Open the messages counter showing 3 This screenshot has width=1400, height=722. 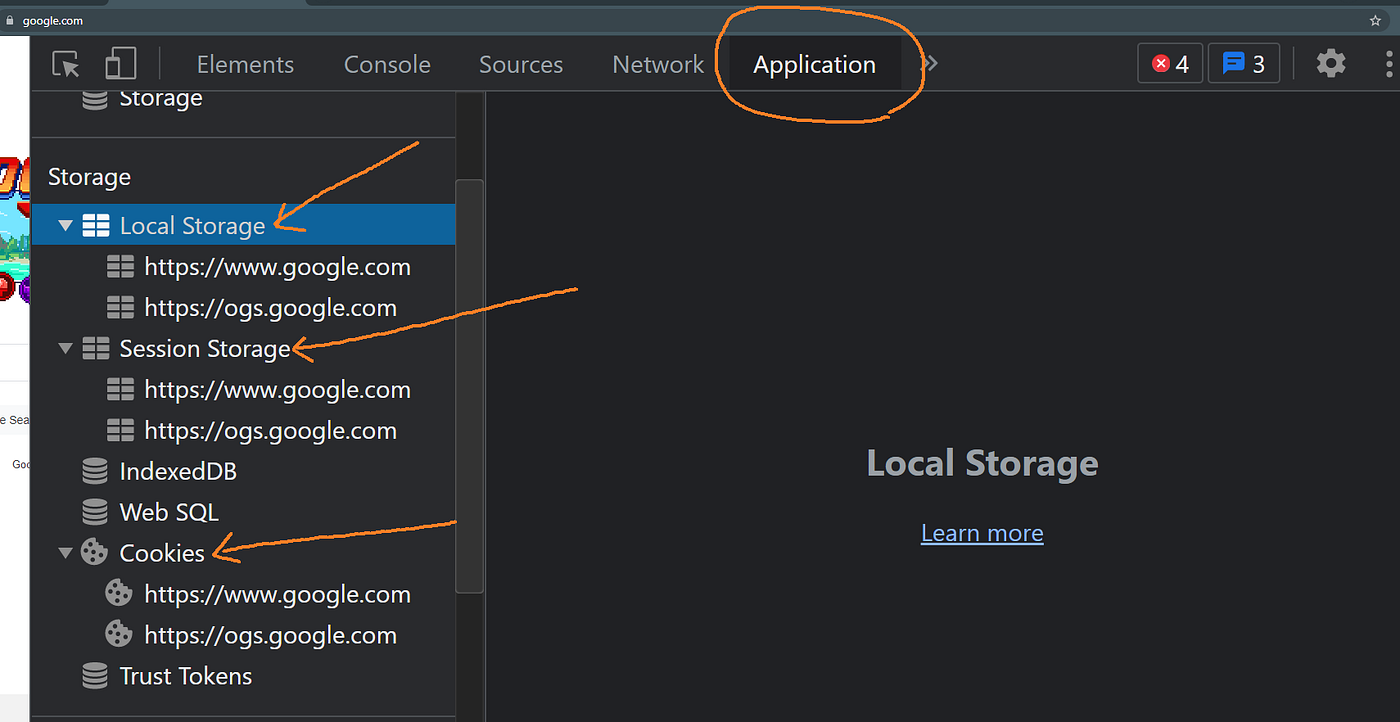point(1244,64)
